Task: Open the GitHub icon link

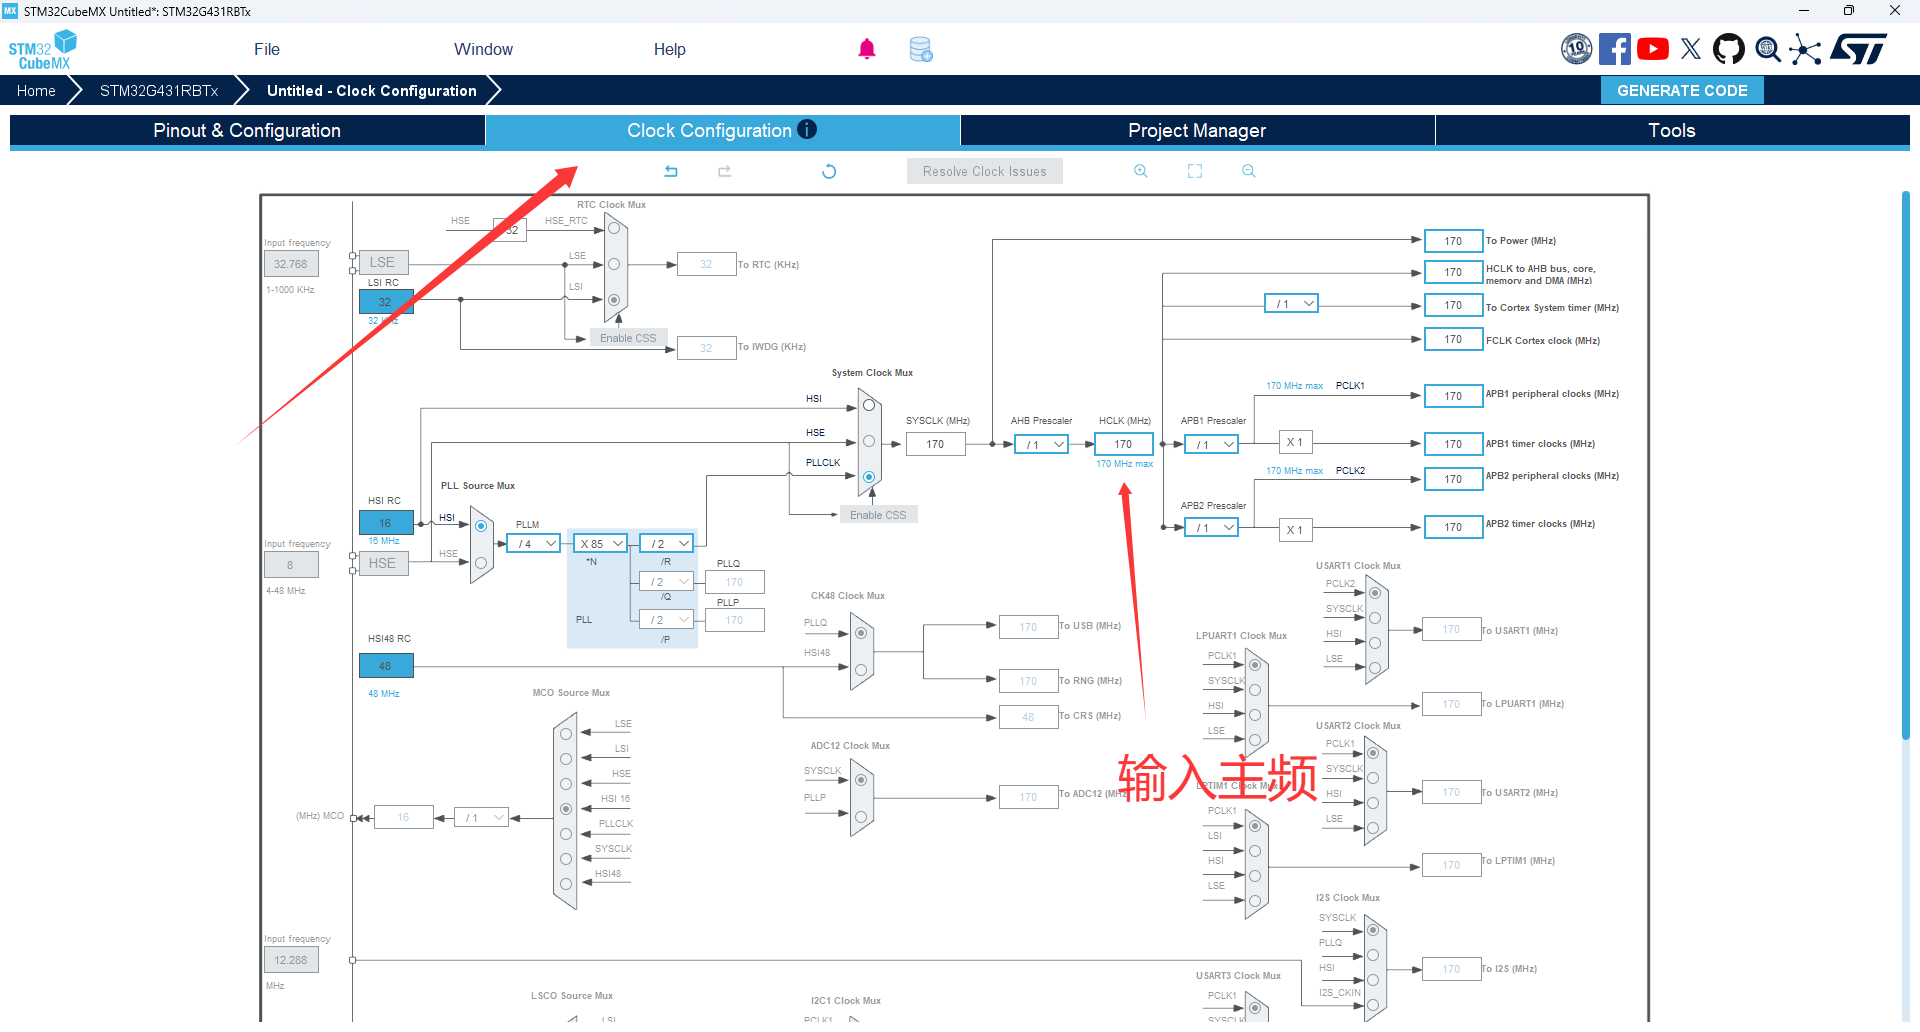Action: click(x=1728, y=49)
